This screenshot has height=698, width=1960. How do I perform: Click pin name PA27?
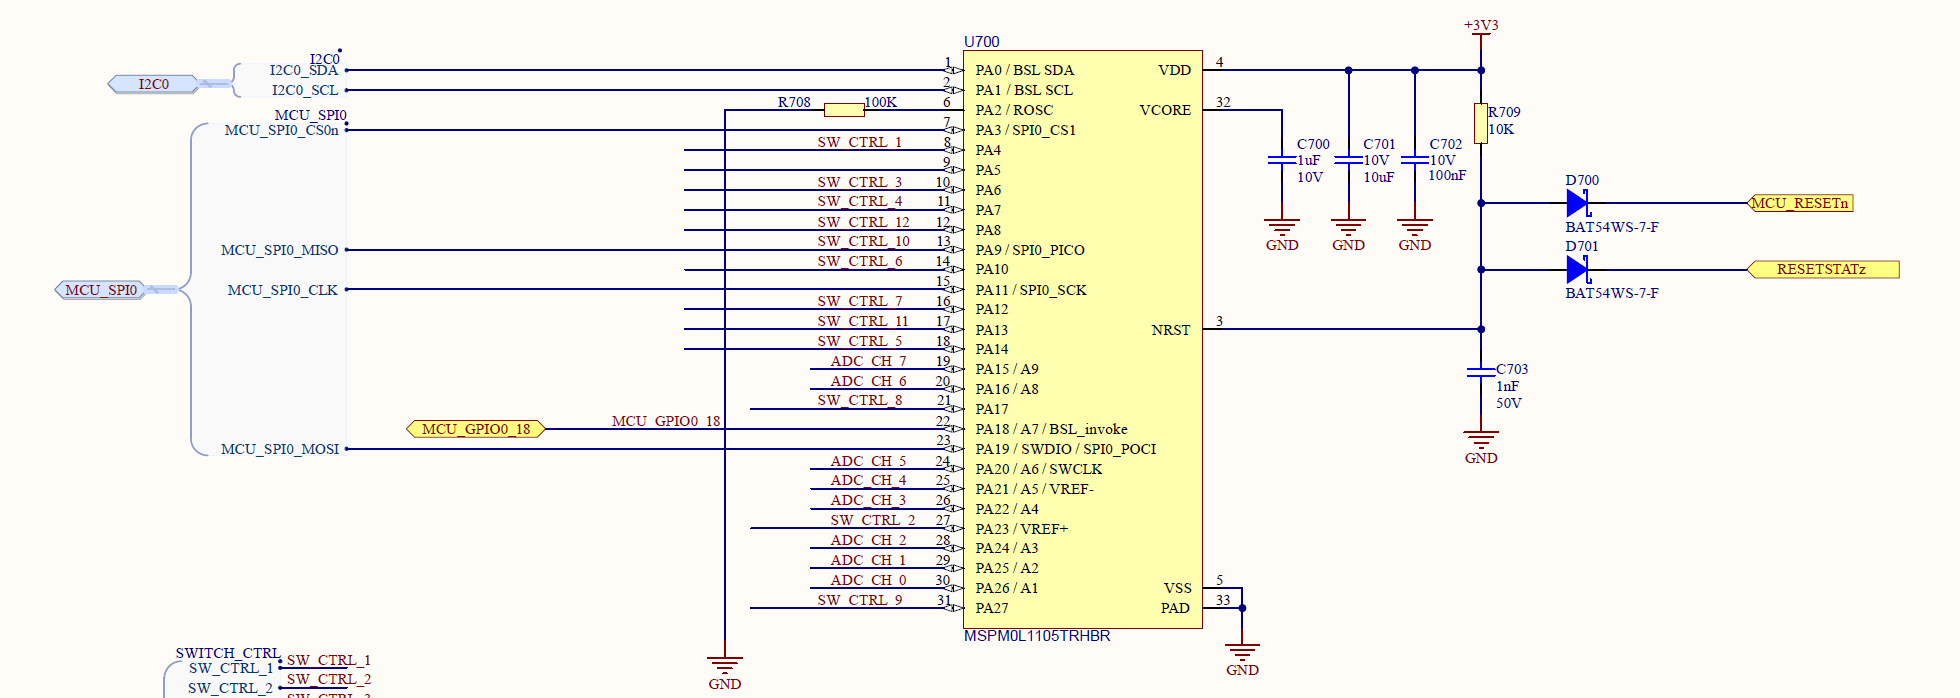click(x=992, y=608)
